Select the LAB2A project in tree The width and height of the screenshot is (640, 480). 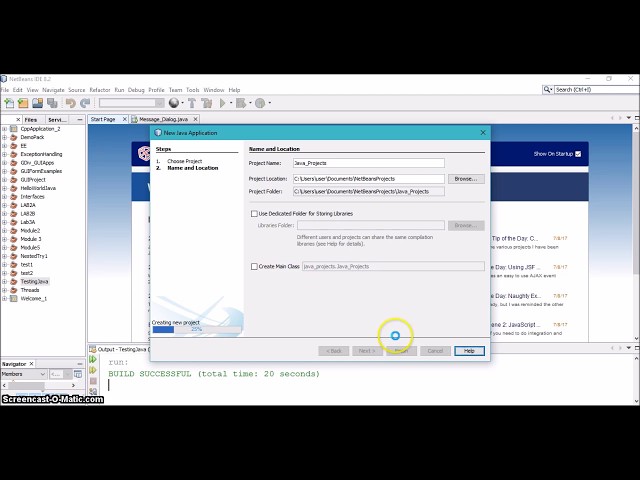(28, 205)
